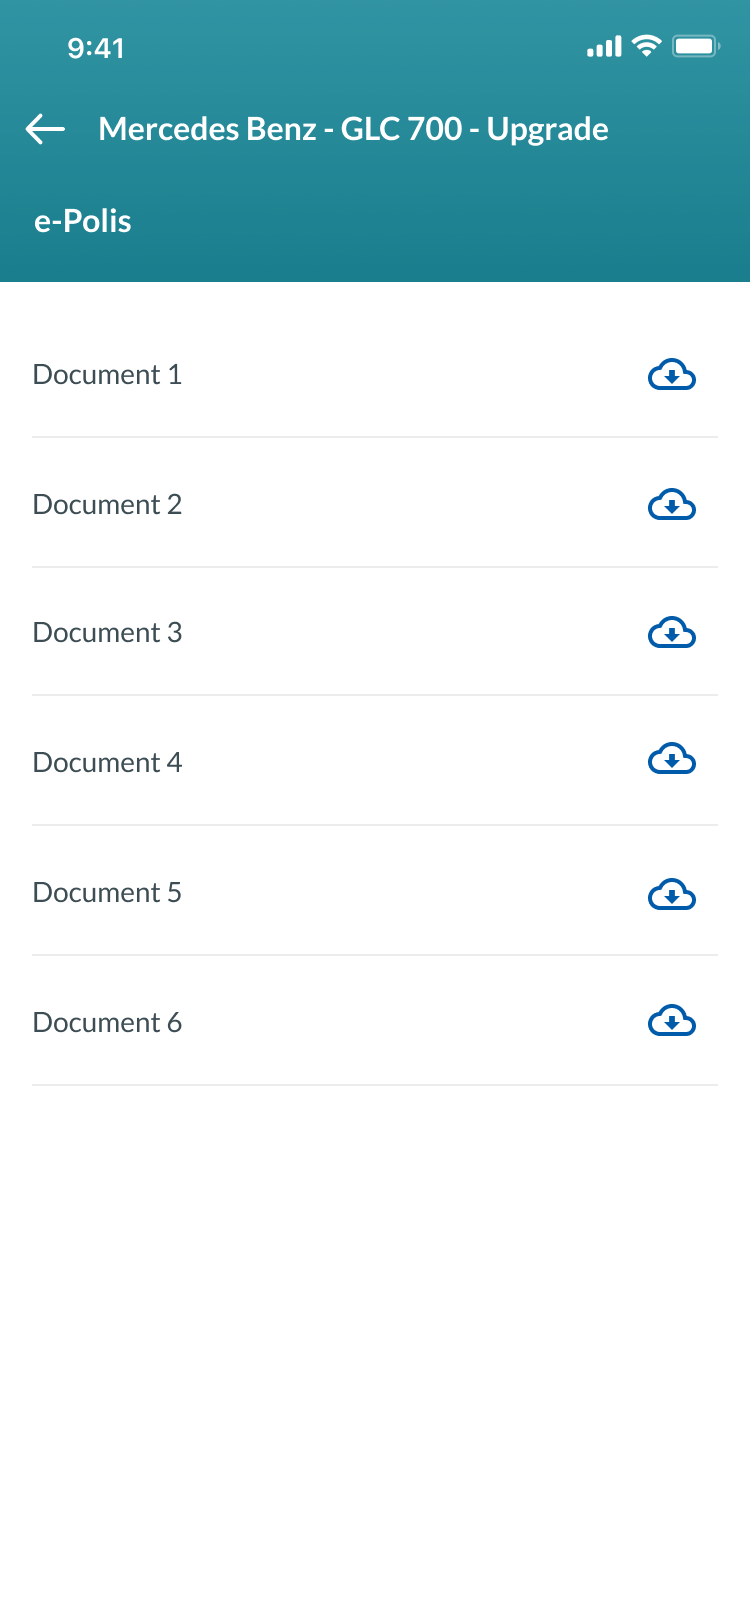Open the Document 5 row label
Screen dimensions: 750x1624
click(108, 893)
